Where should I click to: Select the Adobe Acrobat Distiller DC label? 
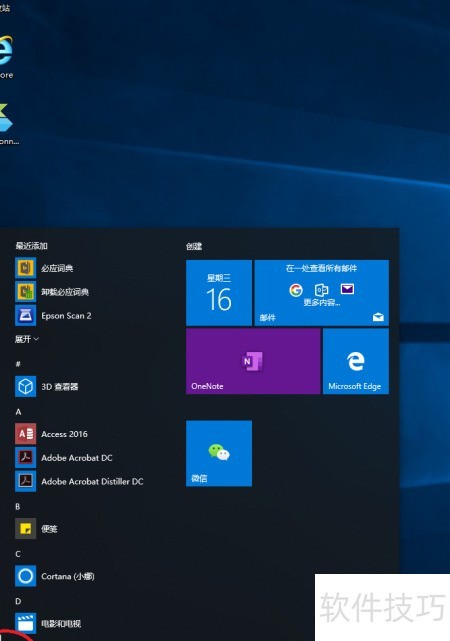(92, 482)
